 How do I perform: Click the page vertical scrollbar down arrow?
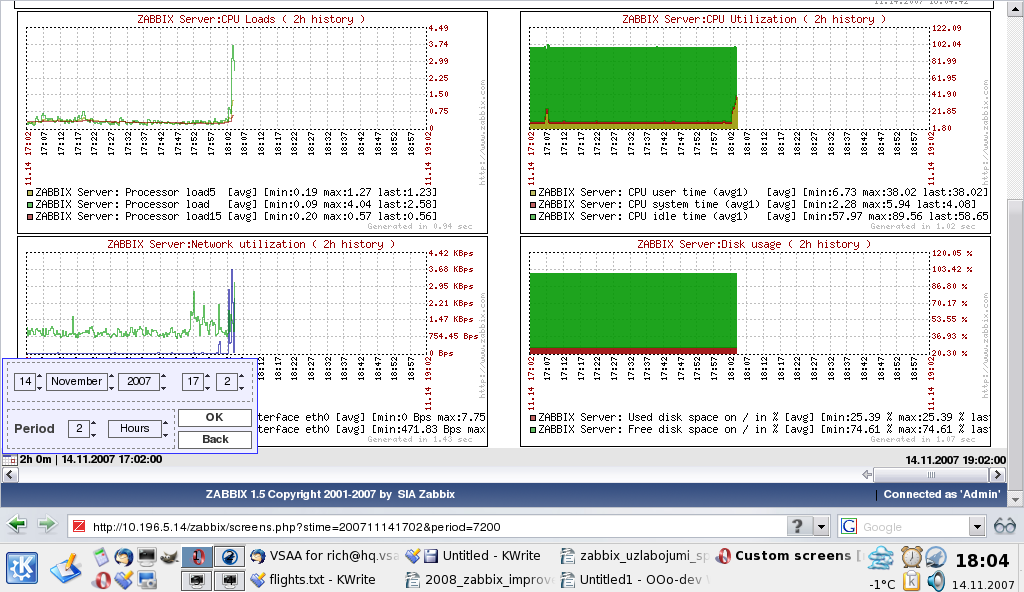1015,500
